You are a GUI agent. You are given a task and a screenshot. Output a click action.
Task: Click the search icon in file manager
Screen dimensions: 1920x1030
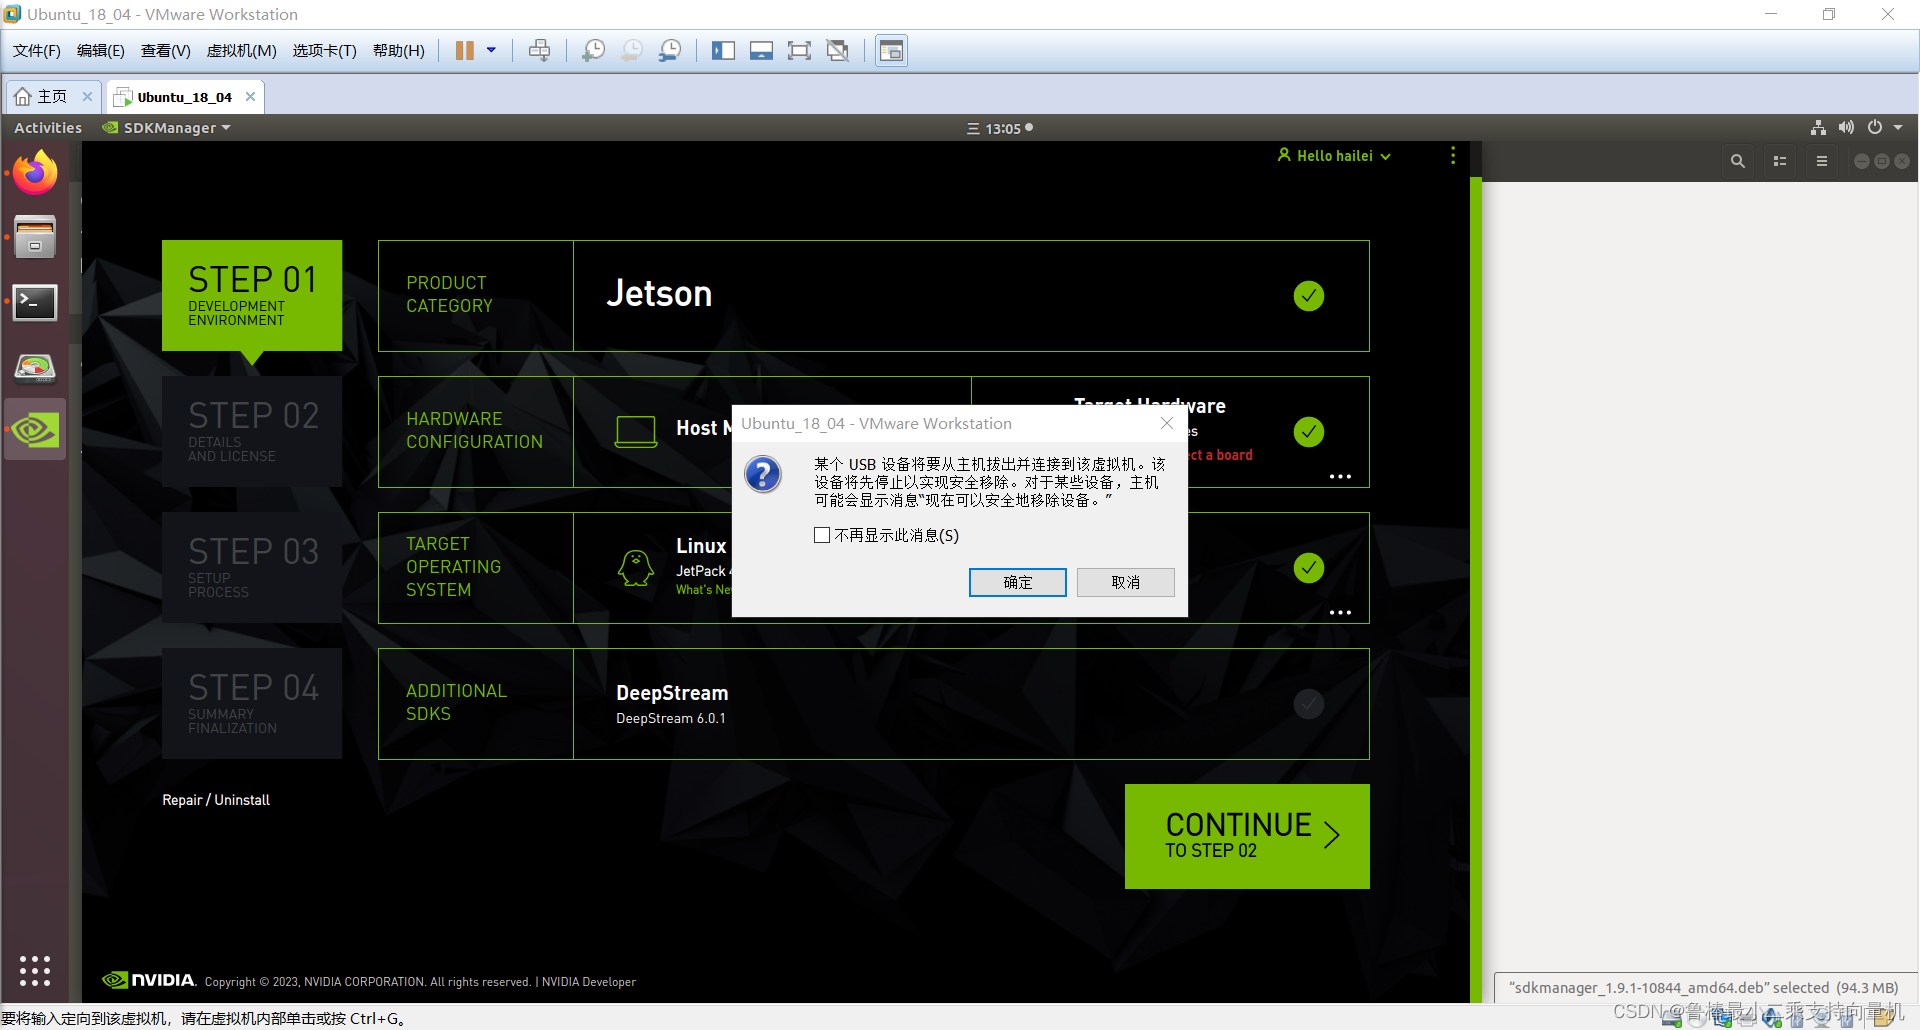1738,161
